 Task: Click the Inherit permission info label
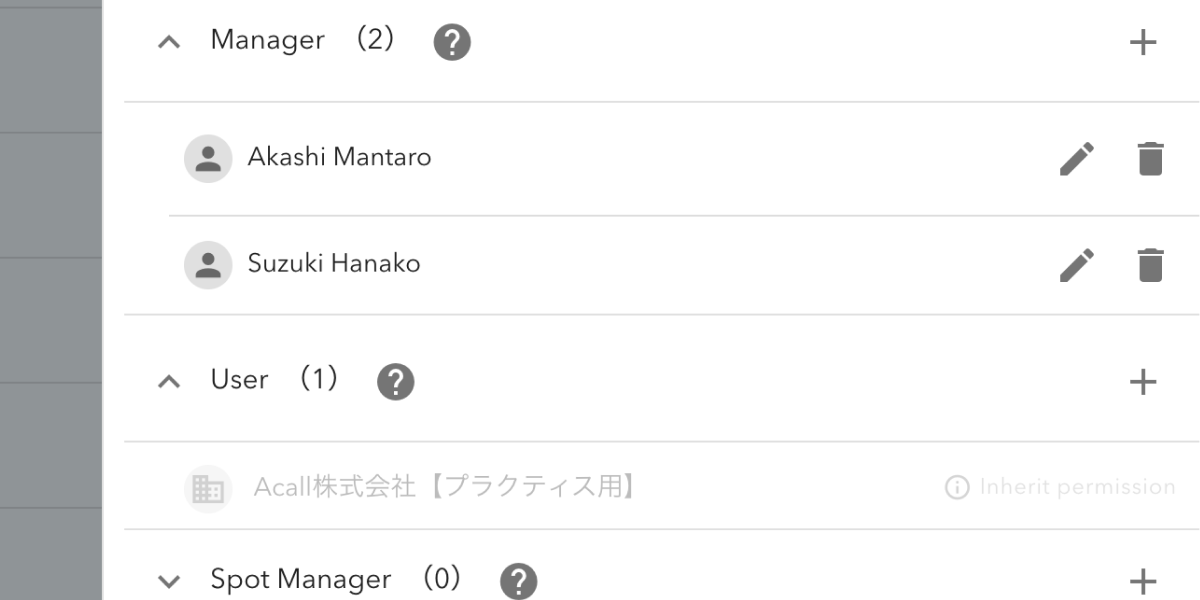point(1060,487)
